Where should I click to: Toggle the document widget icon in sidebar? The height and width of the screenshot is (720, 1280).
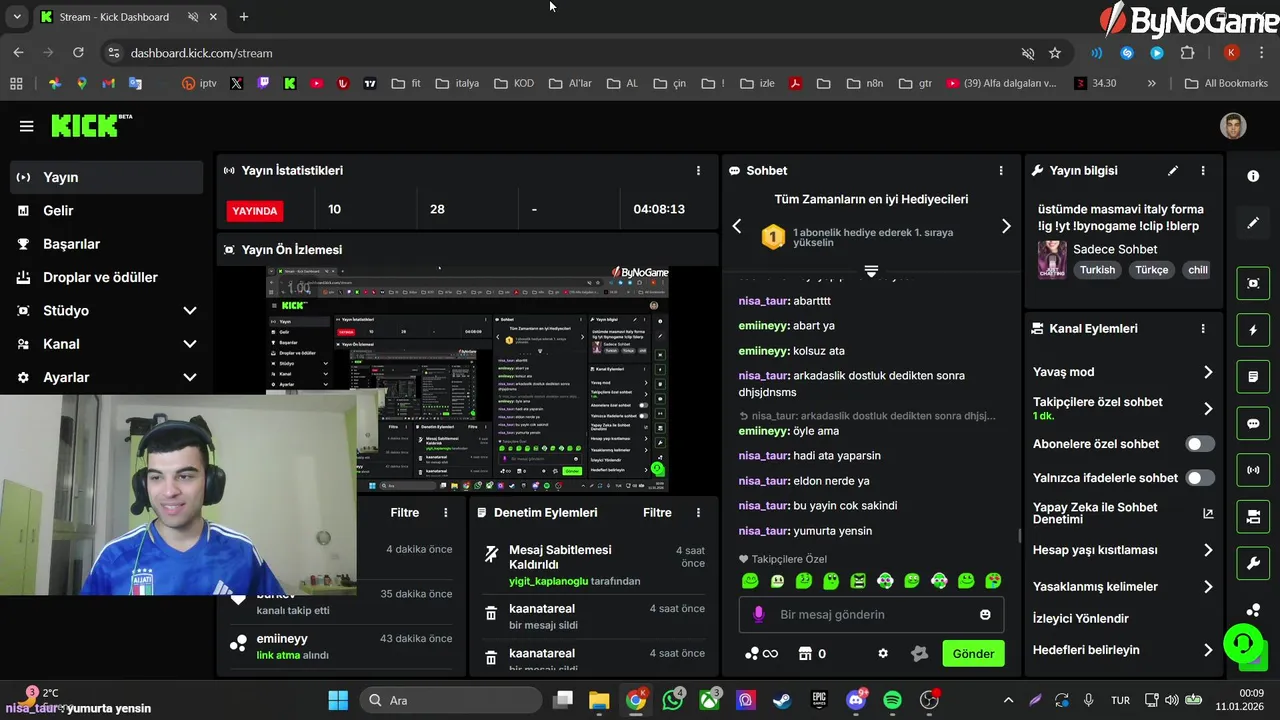click(x=1253, y=377)
